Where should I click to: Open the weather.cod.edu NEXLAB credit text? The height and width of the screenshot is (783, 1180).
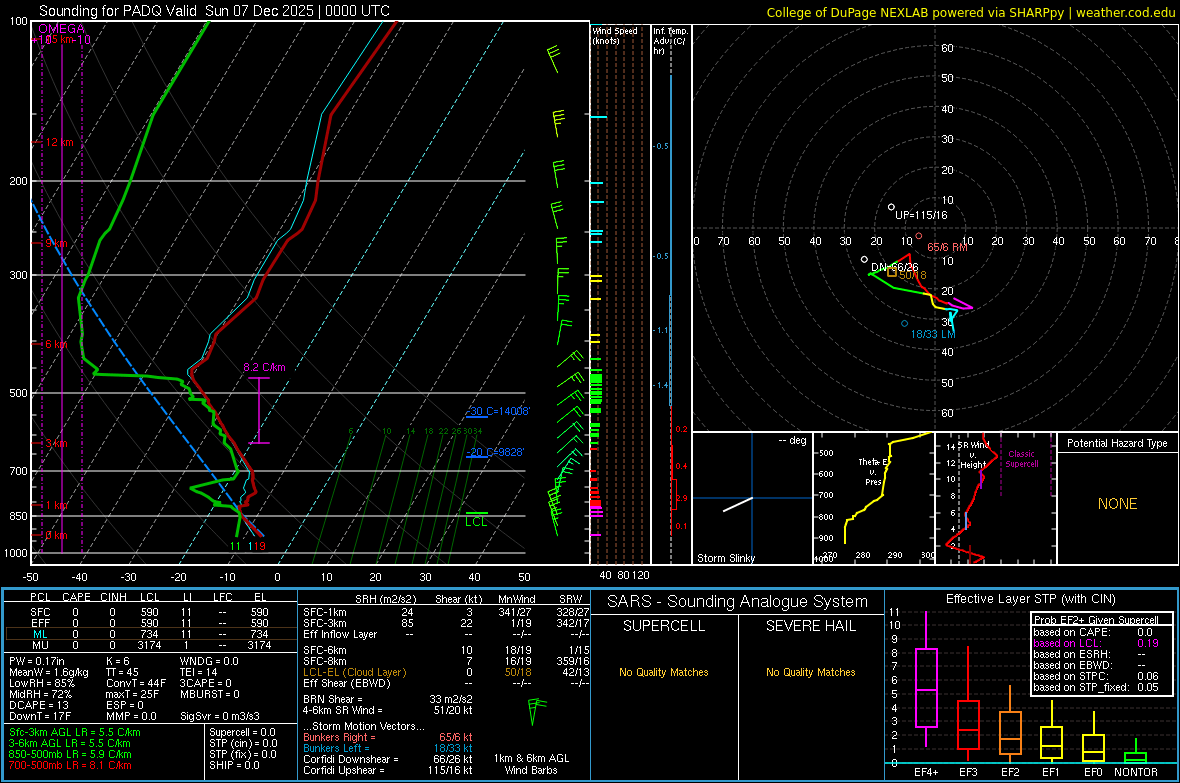pos(971,12)
